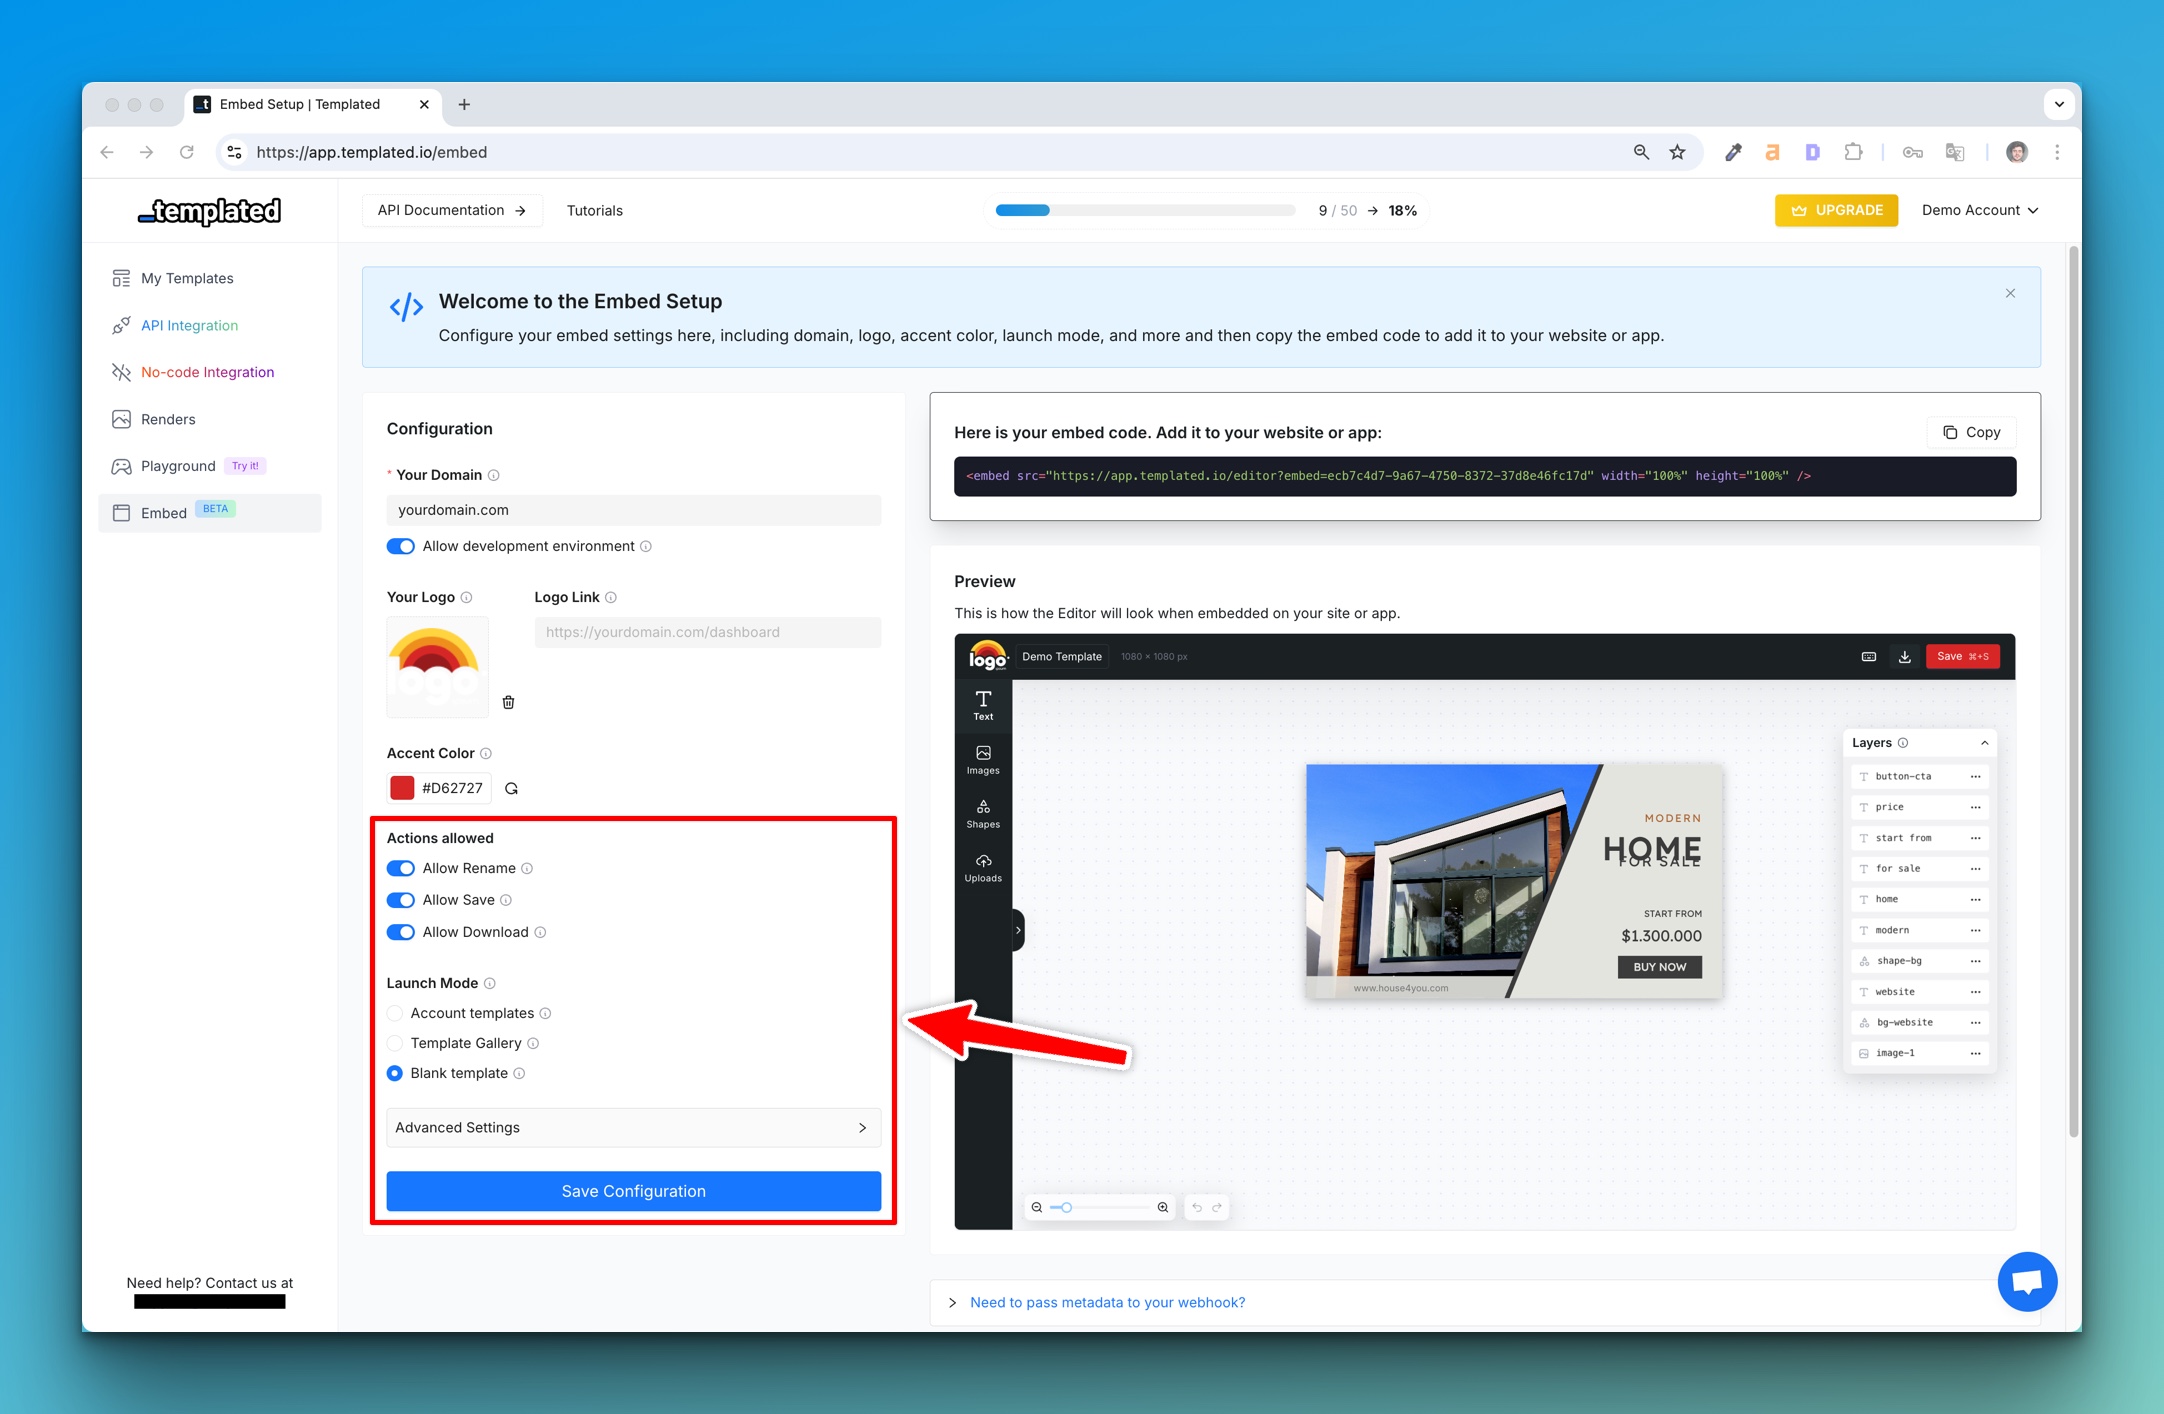2164x1414 pixels.
Task: Select the Text tool in preview editor
Action: coord(983,704)
